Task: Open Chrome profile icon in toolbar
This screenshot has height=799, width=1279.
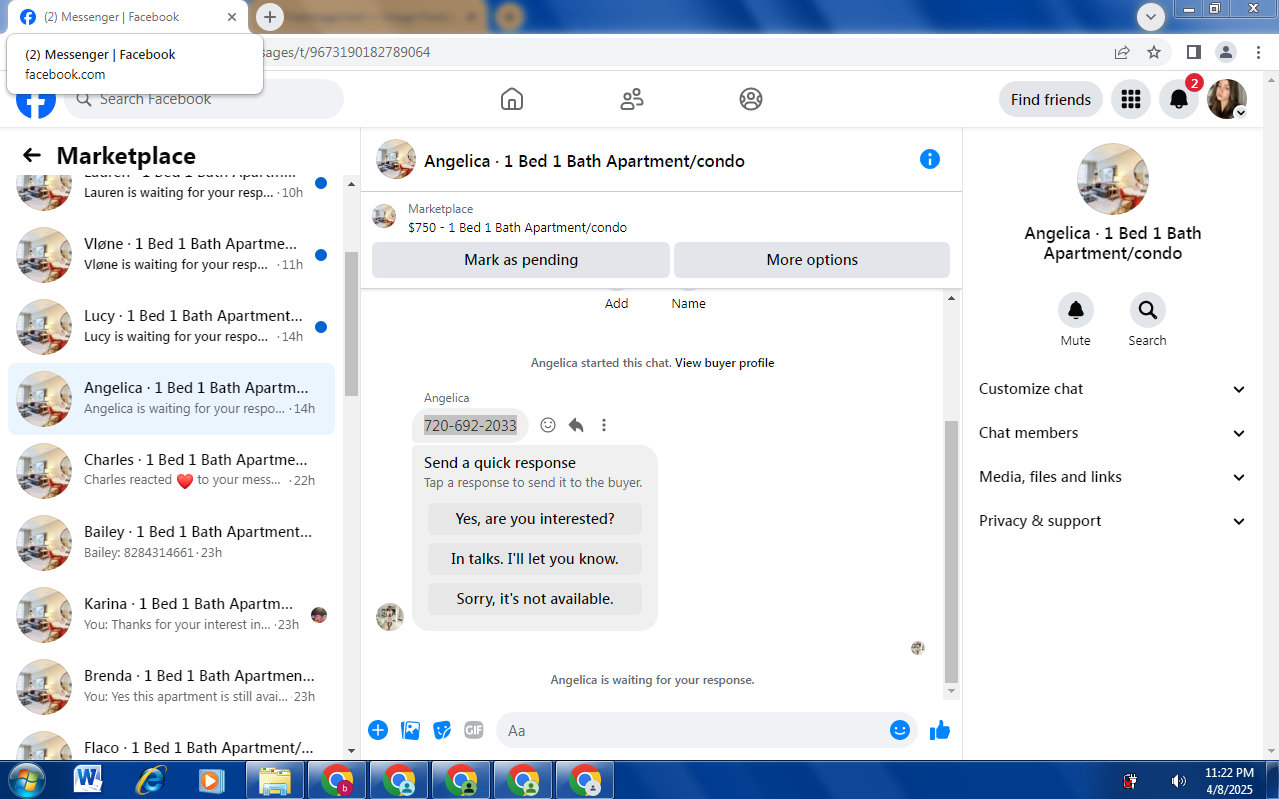Action: pyautogui.click(x=1226, y=52)
